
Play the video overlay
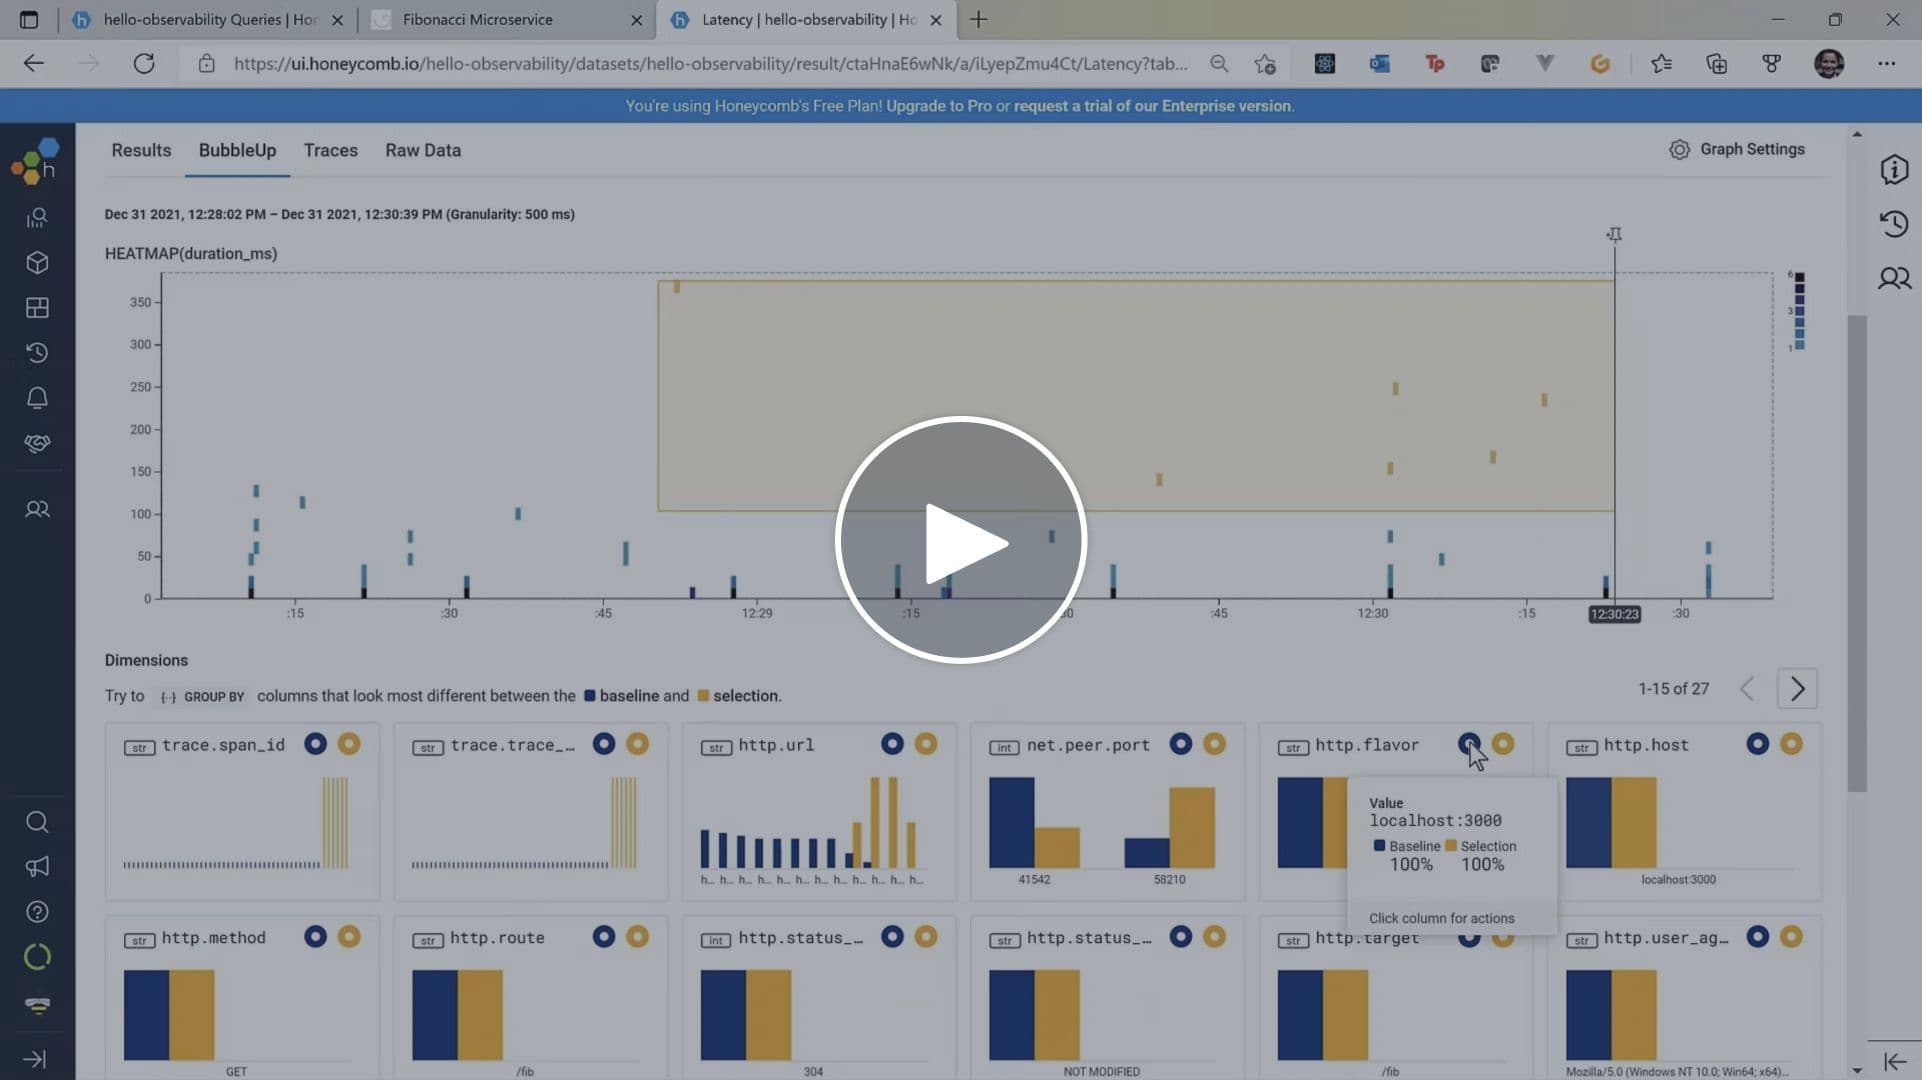961,540
